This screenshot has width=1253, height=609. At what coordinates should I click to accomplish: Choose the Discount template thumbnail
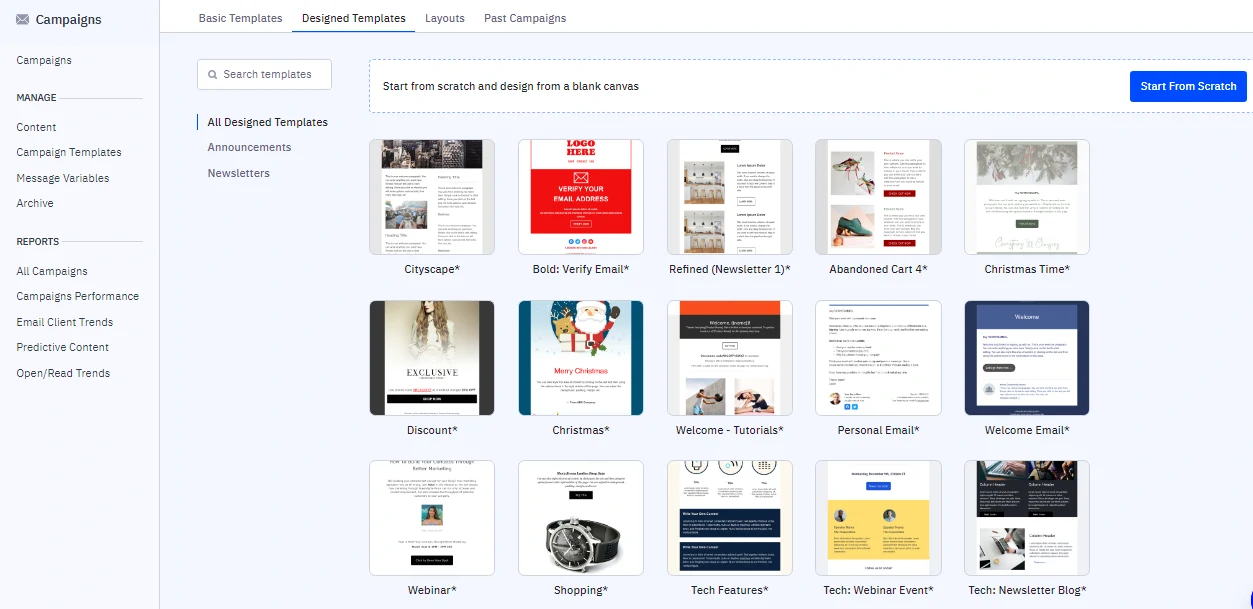click(432, 358)
